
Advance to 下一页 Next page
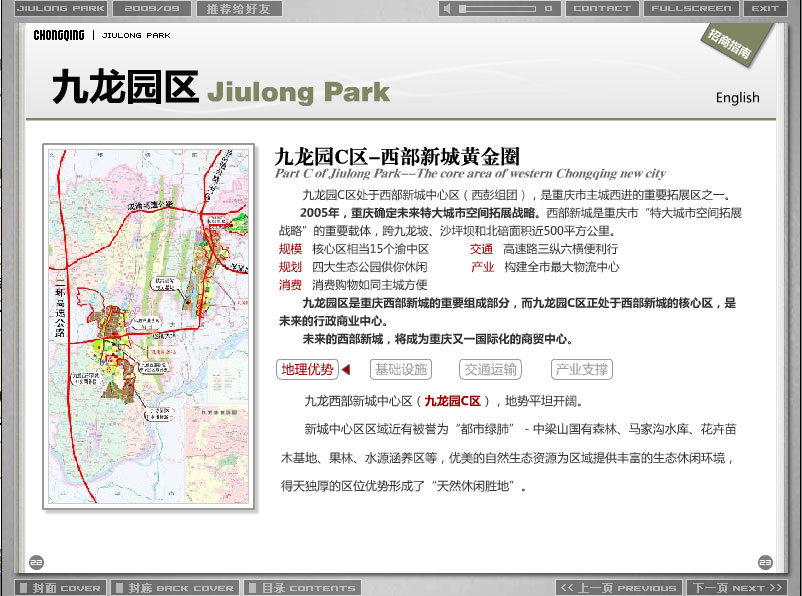point(735,588)
